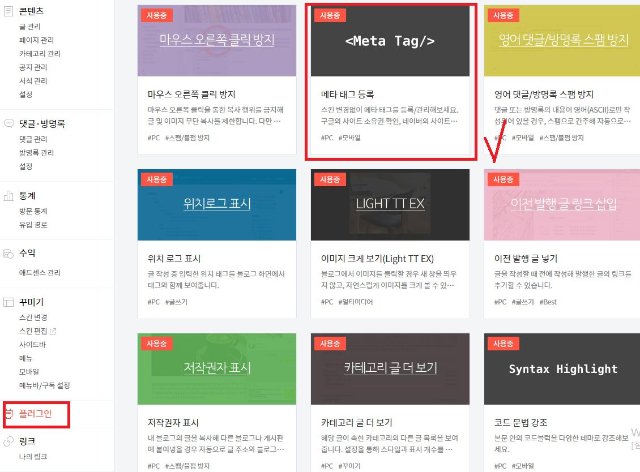The image size is (640, 472).
Task: Click the 수익 section icon
Action: [x=9, y=254]
